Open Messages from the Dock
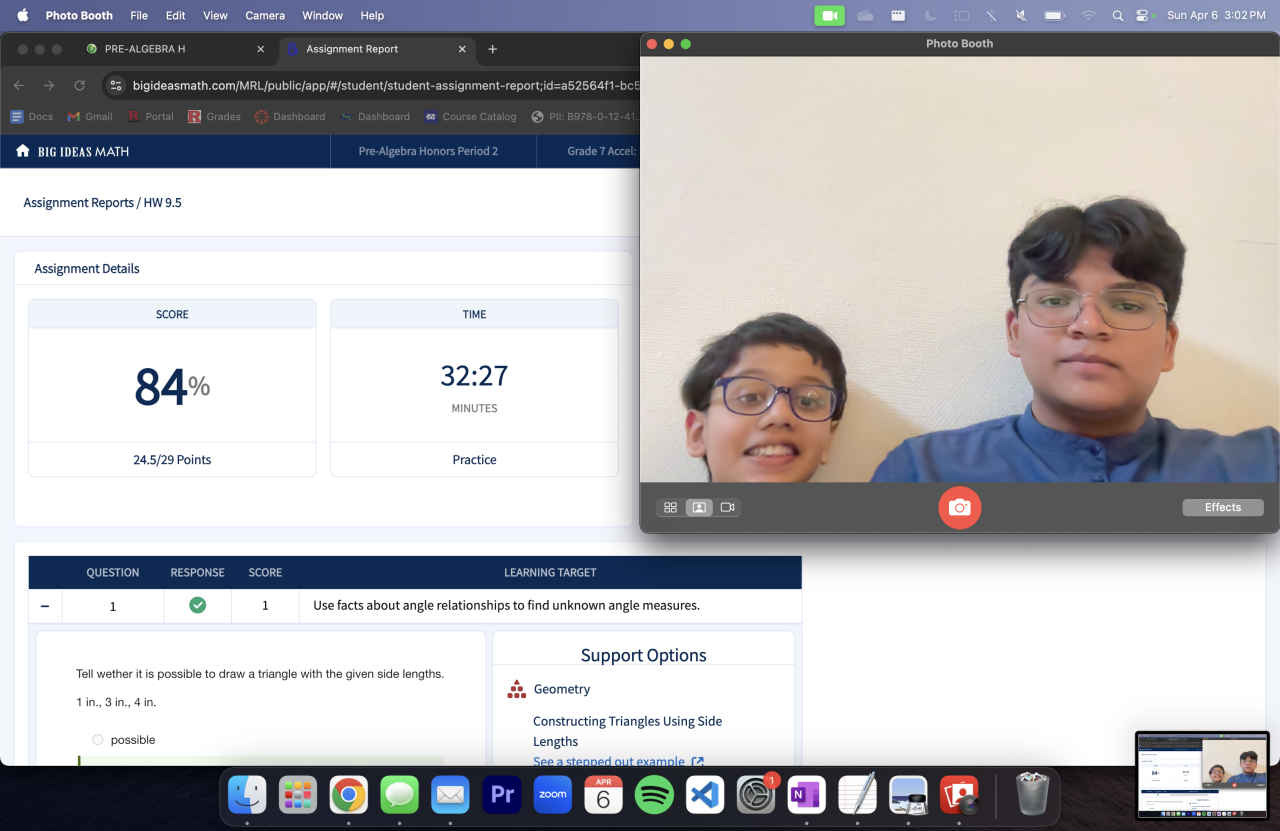Screen dimensions: 1280x831 pos(400,795)
